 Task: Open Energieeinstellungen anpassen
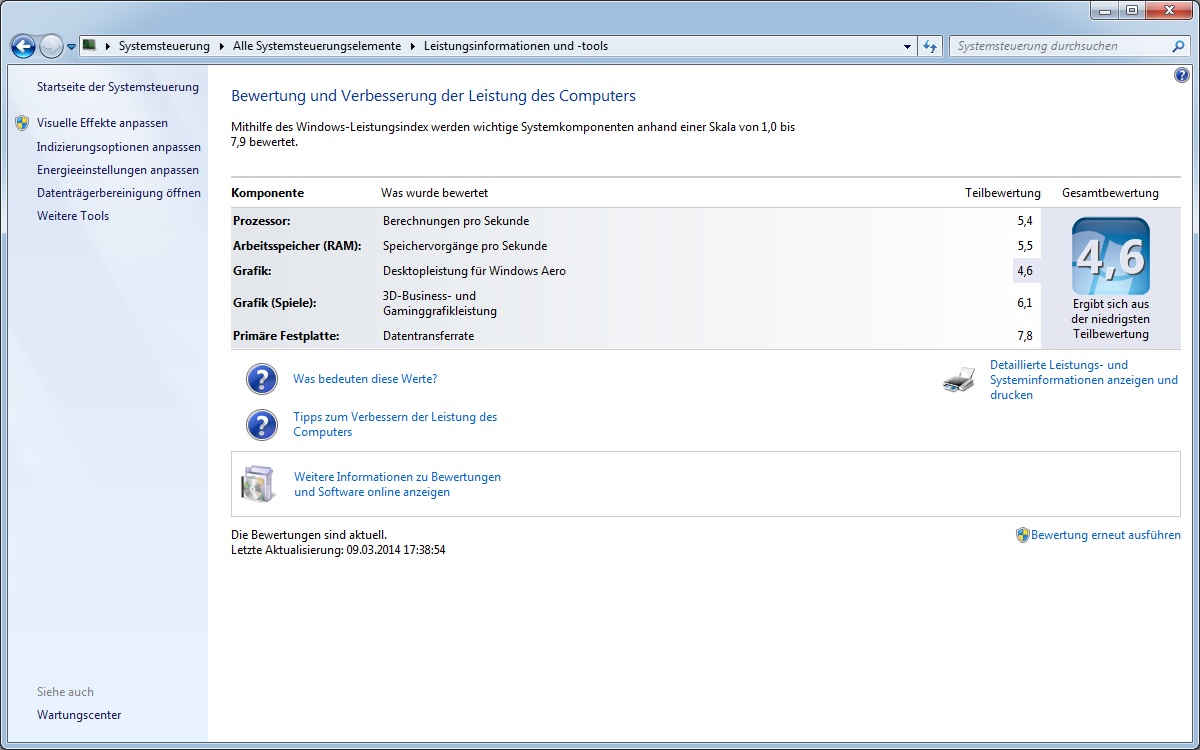(x=118, y=170)
